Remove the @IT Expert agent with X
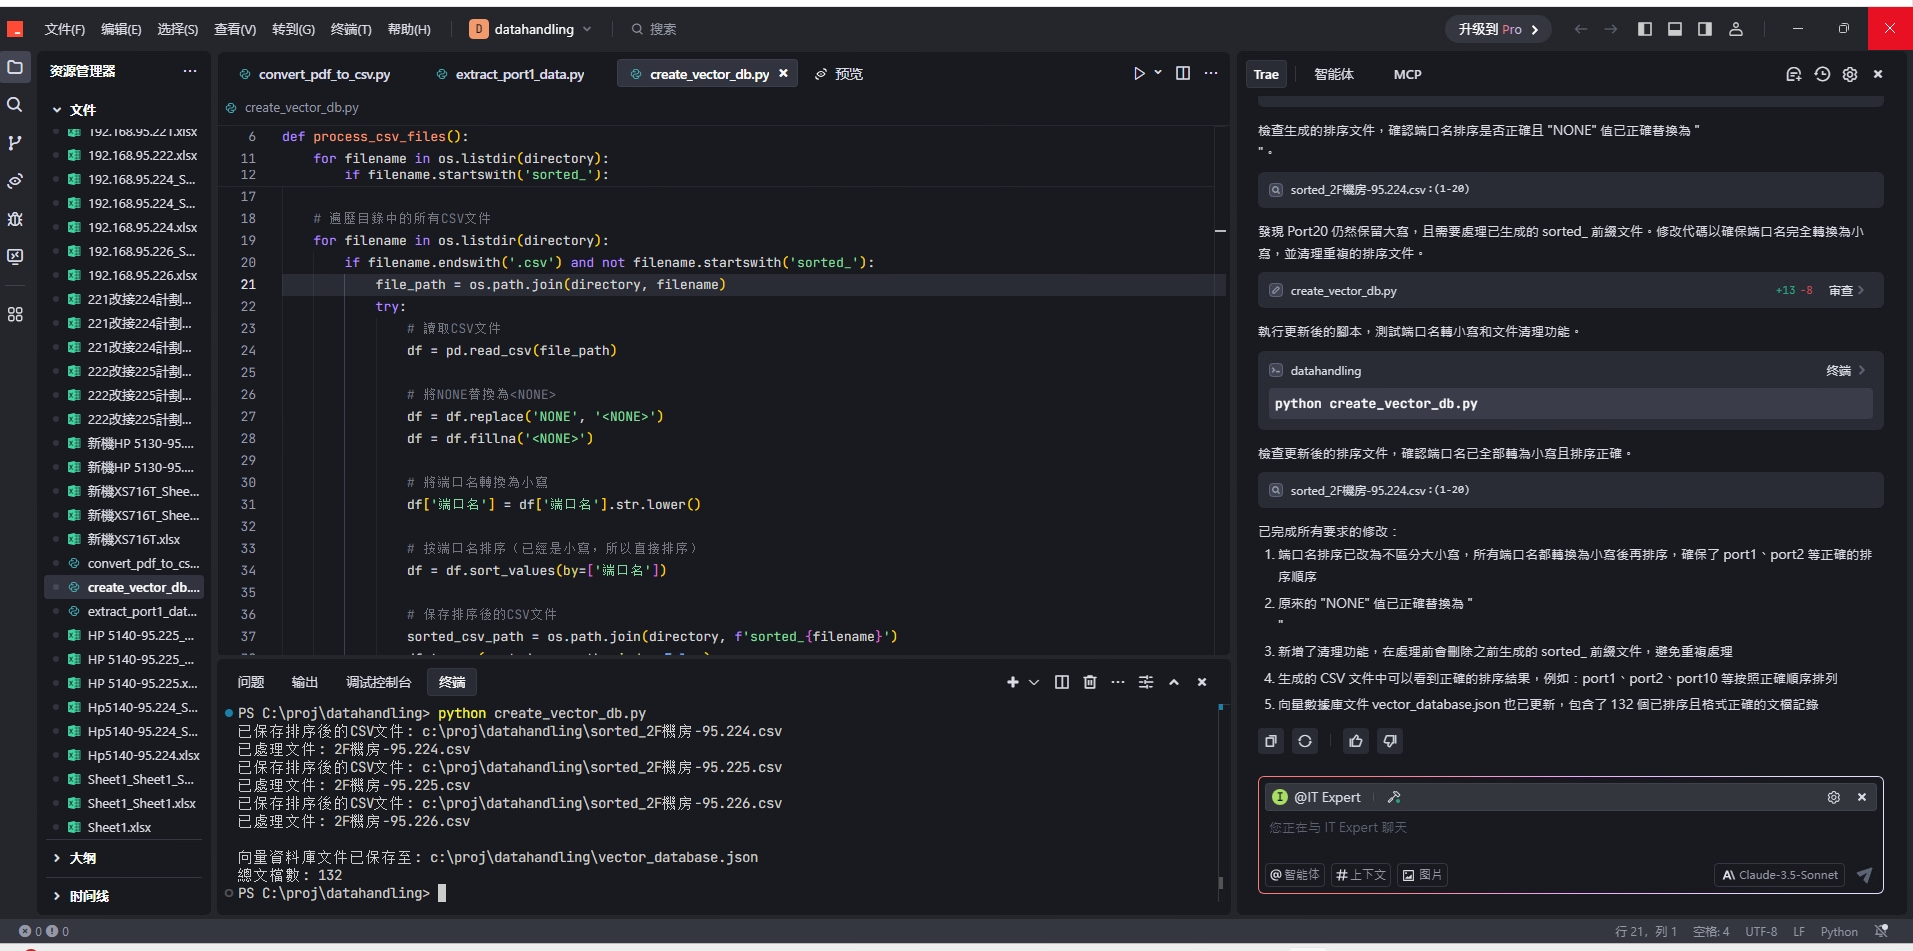 [1862, 797]
